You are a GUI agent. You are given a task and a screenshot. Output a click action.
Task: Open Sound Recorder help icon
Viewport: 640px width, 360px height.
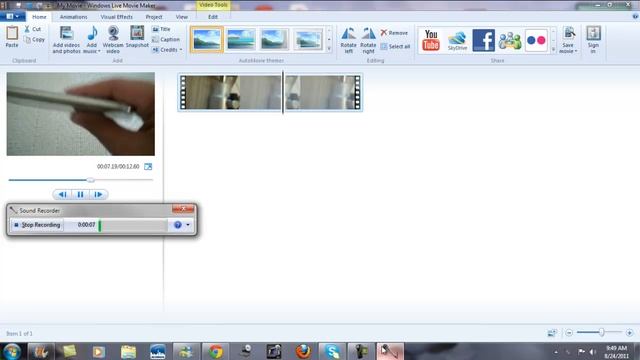click(x=178, y=225)
